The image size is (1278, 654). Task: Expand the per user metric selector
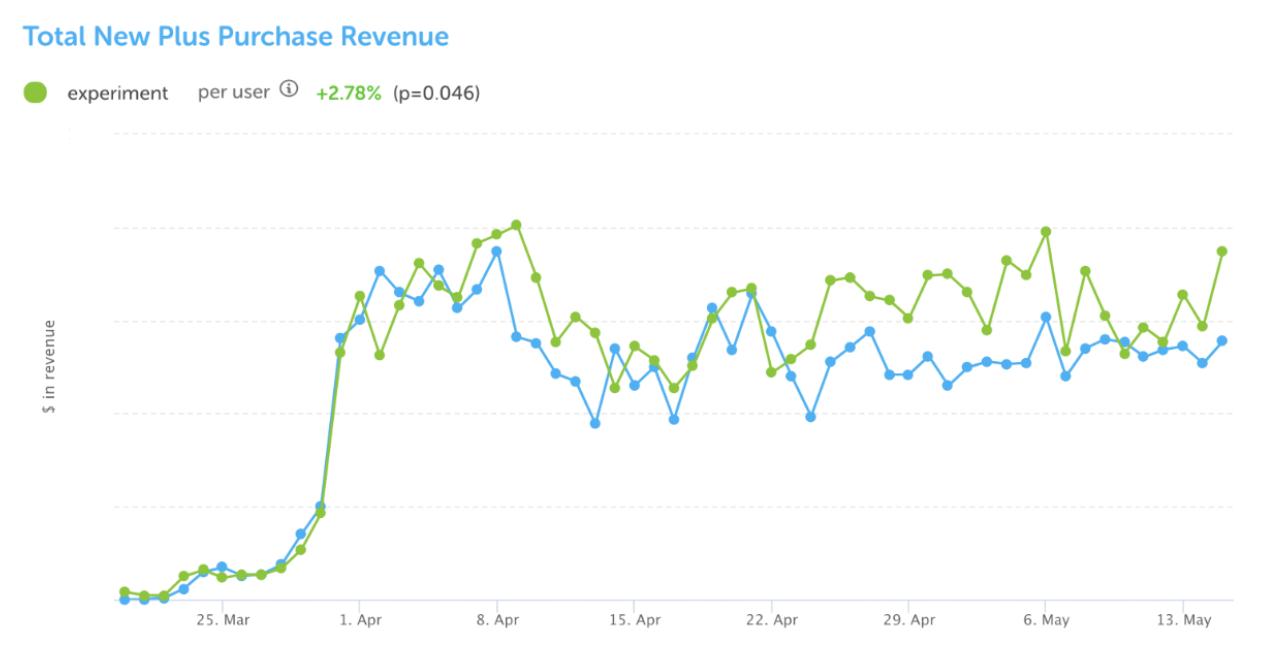click(237, 90)
